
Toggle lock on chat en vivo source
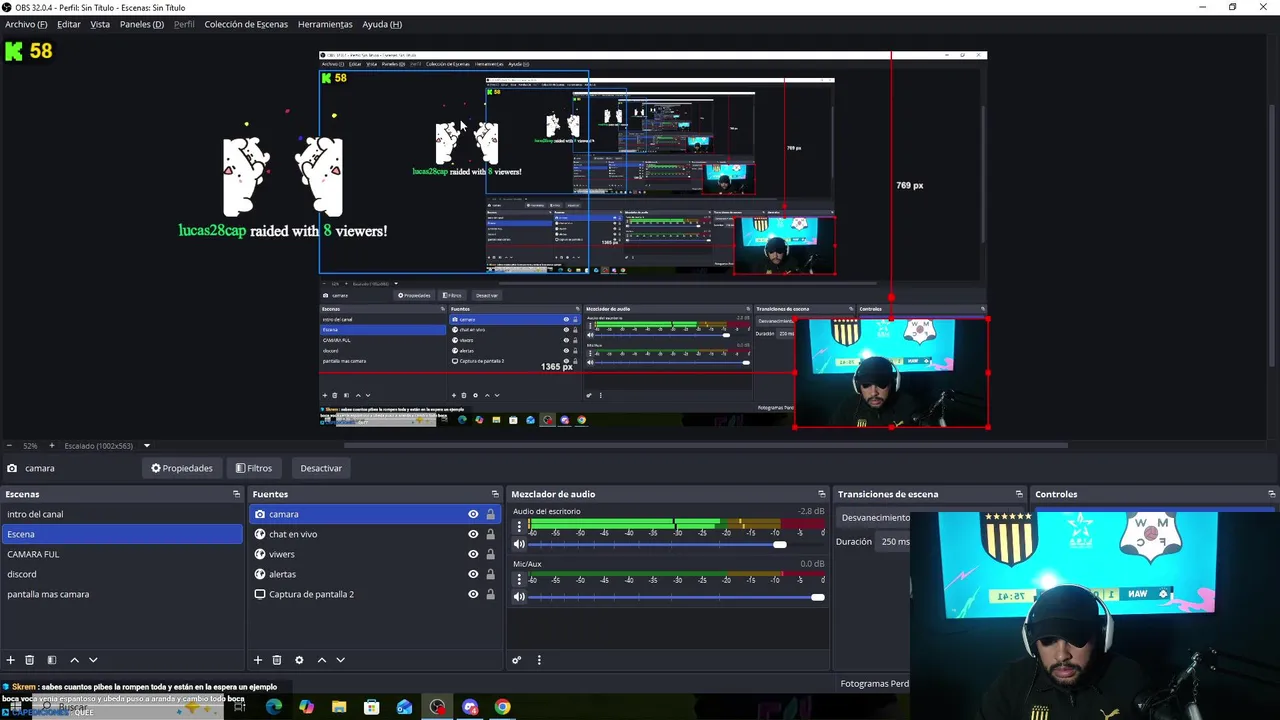point(490,534)
